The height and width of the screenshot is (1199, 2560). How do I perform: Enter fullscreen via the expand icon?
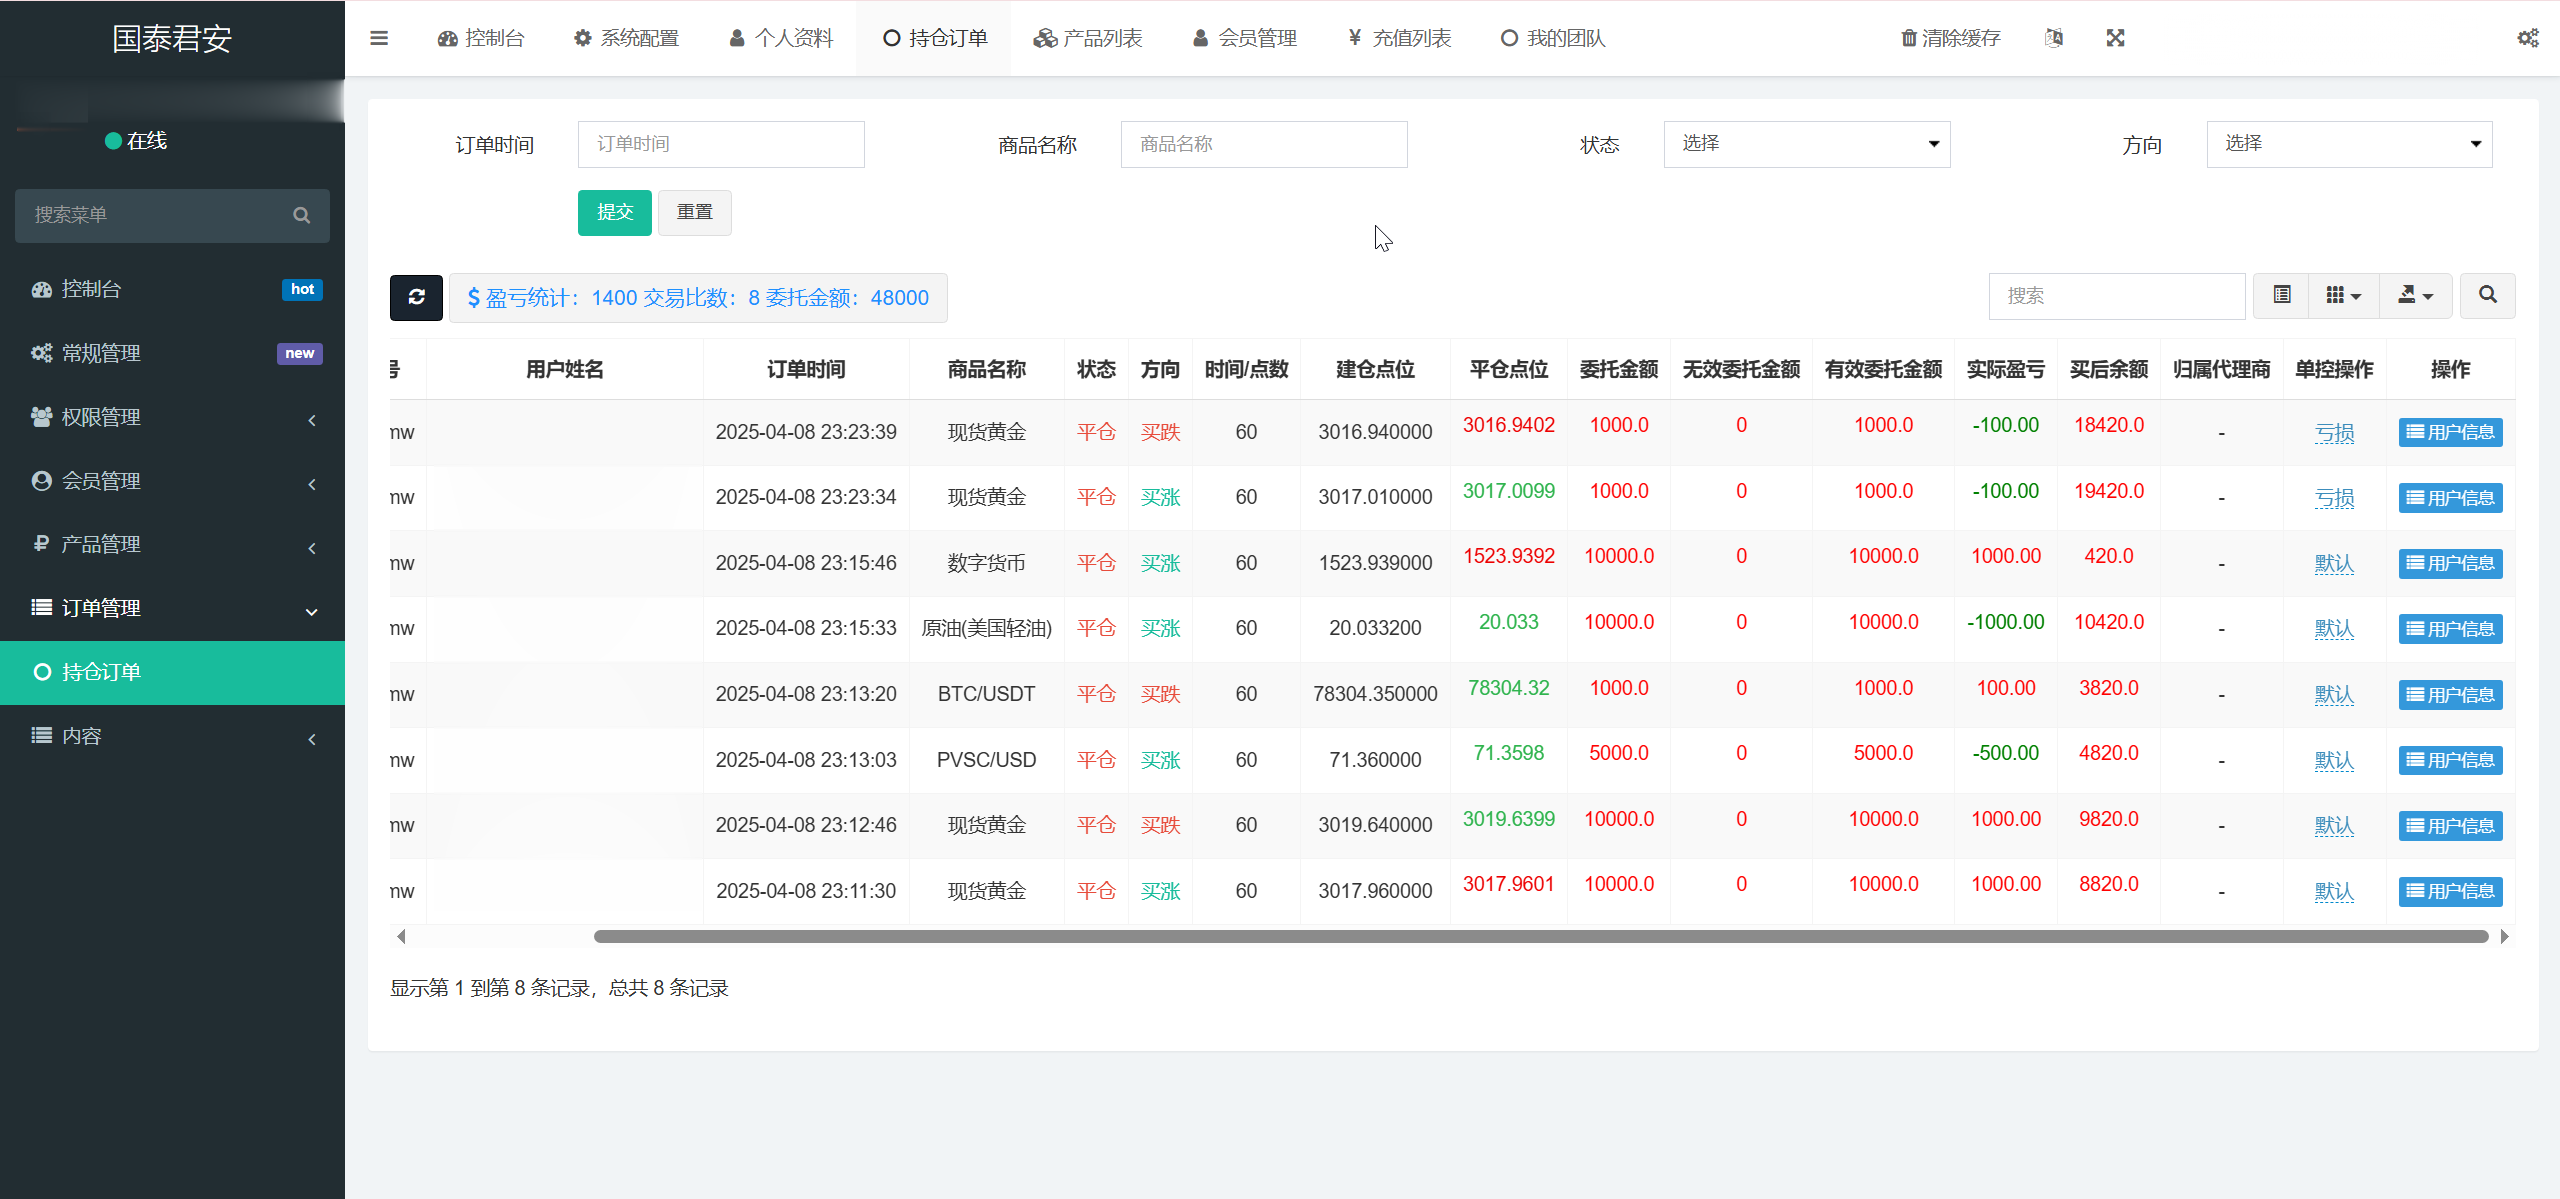coord(2116,38)
